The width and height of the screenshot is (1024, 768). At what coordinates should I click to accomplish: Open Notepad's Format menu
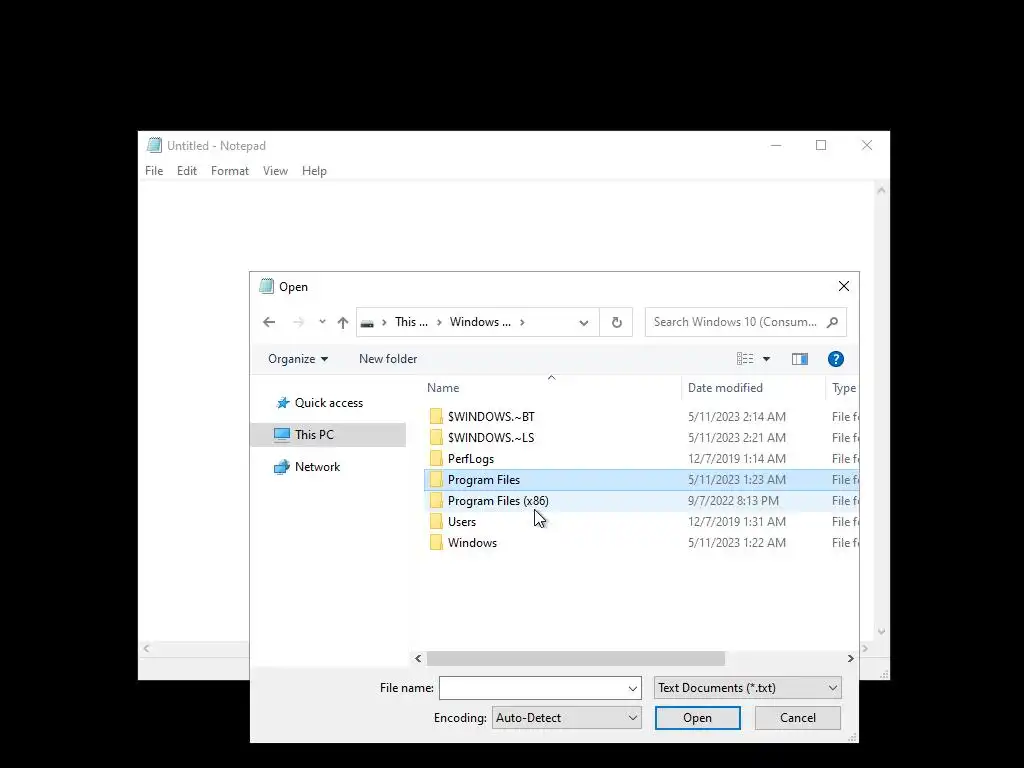230,170
